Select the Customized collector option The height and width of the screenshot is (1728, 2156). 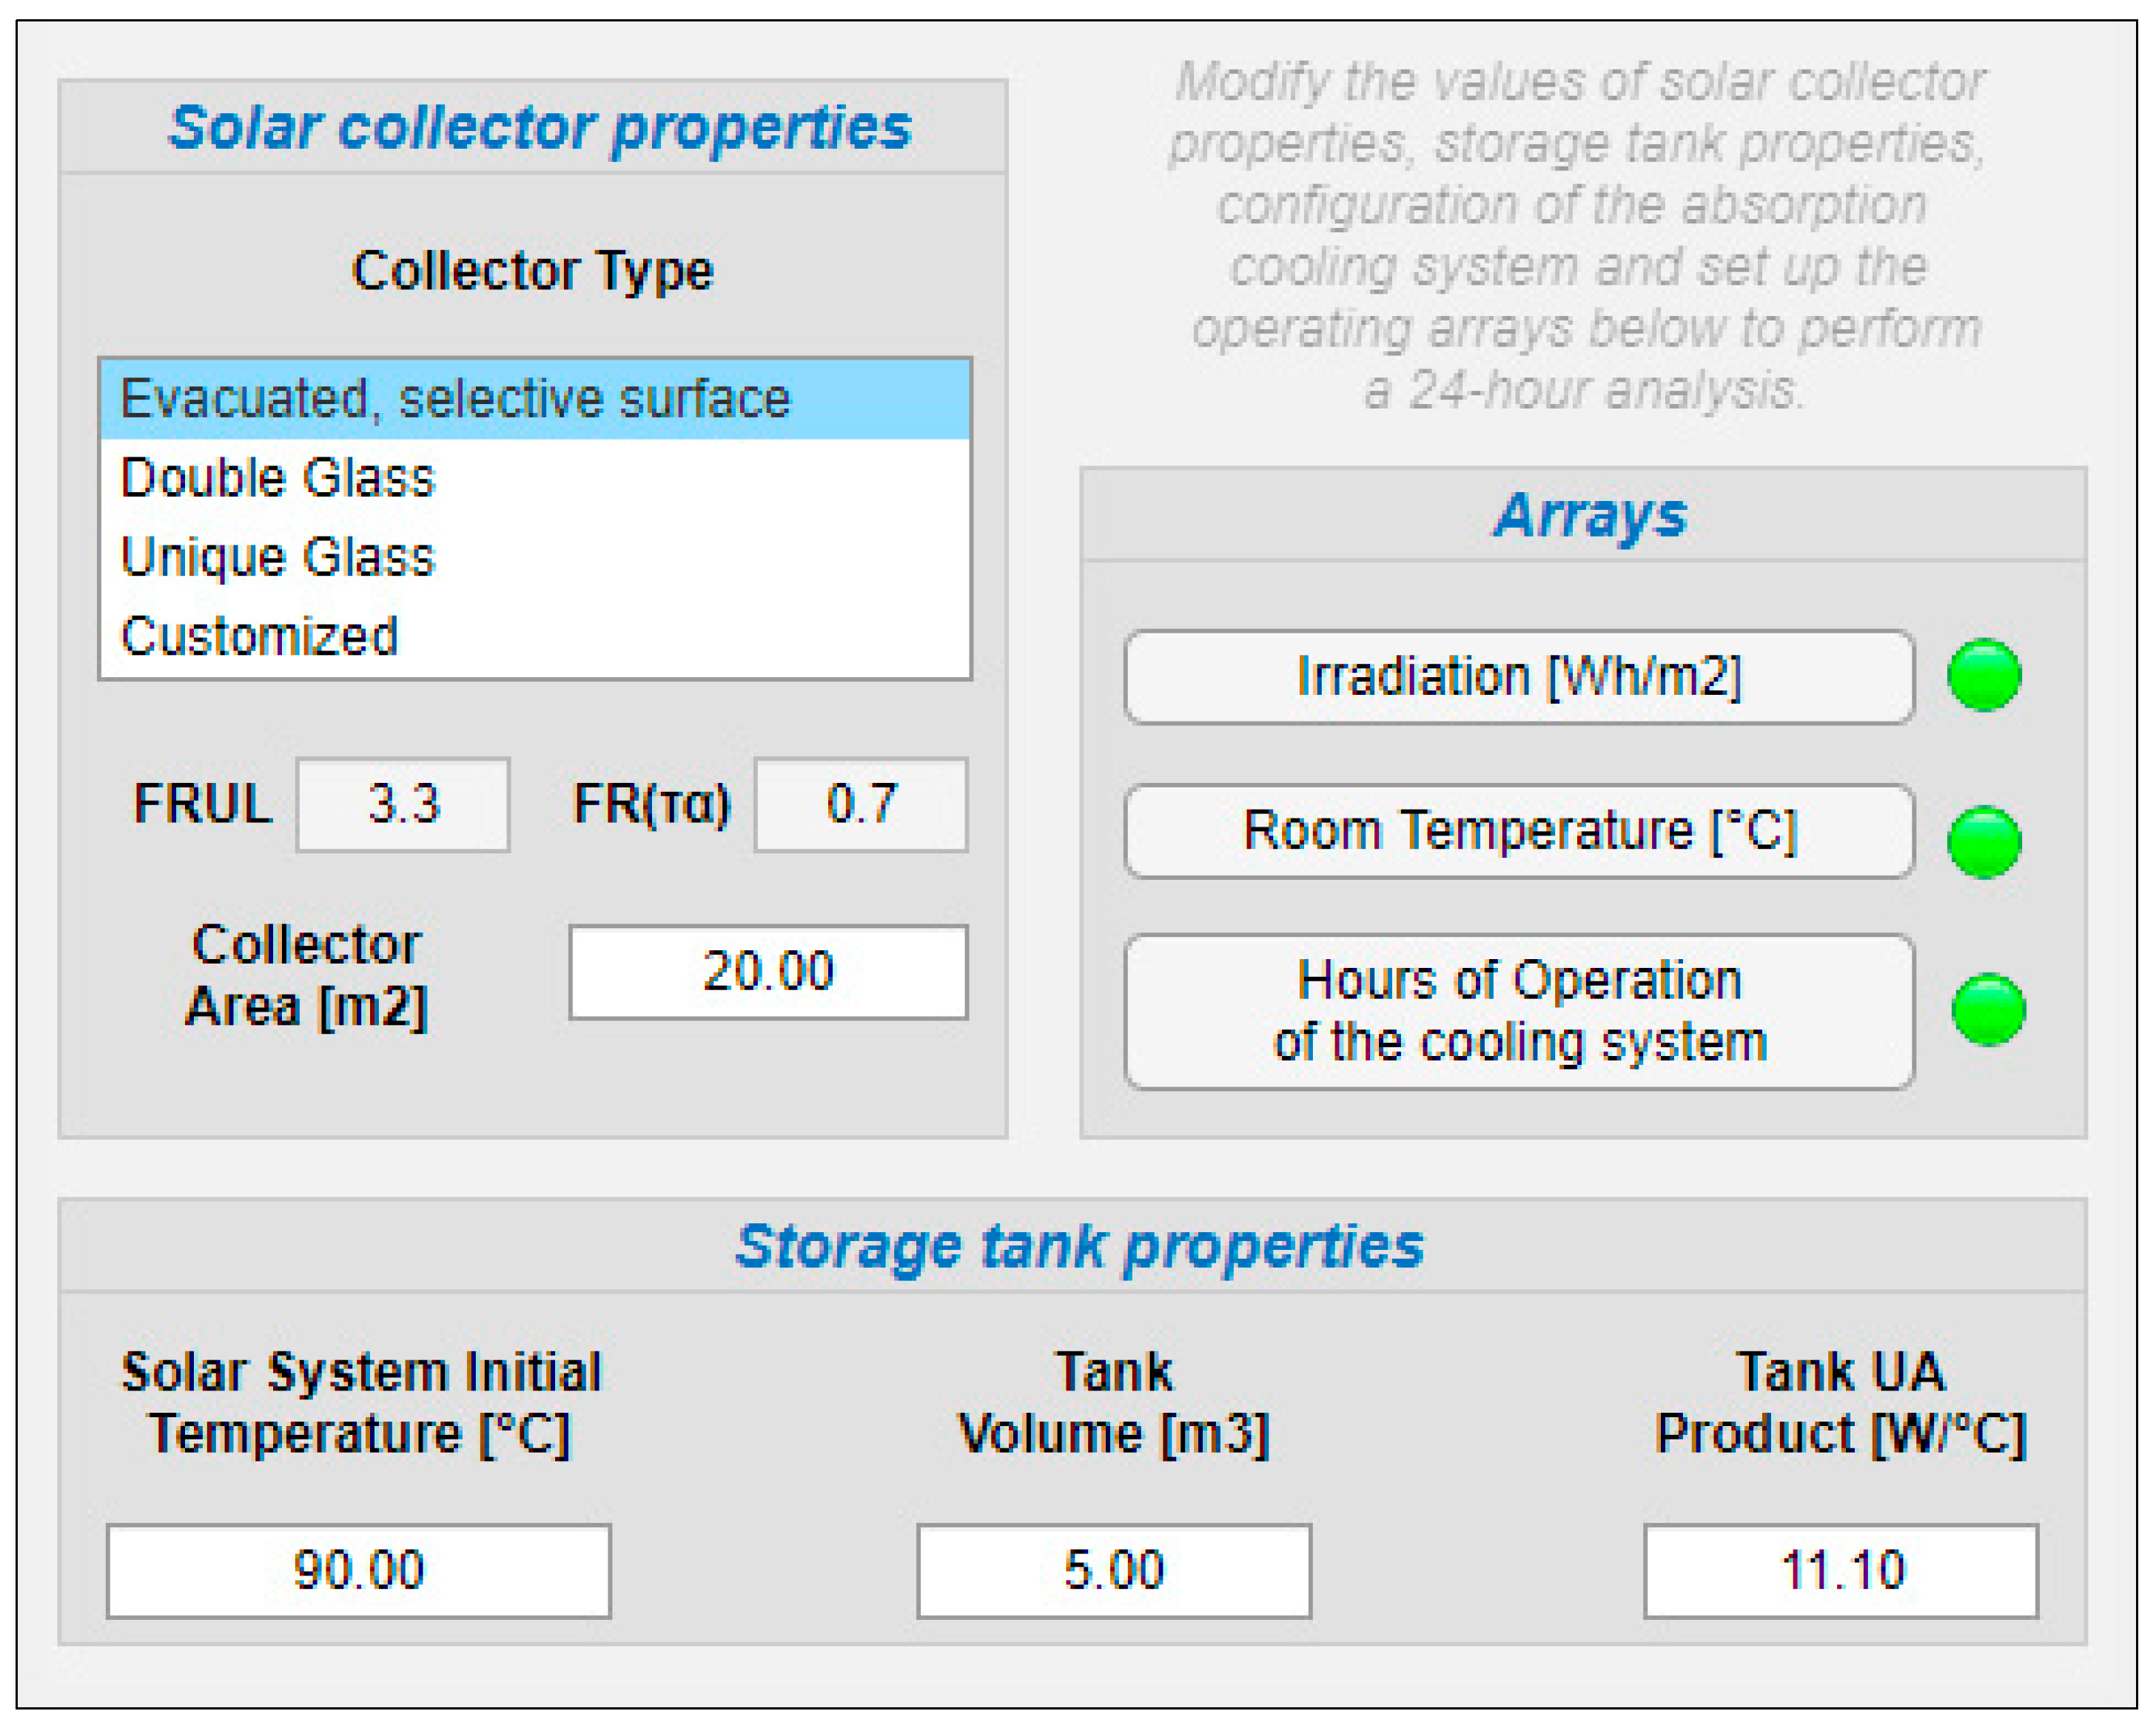pyautogui.click(x=535, y=635)
